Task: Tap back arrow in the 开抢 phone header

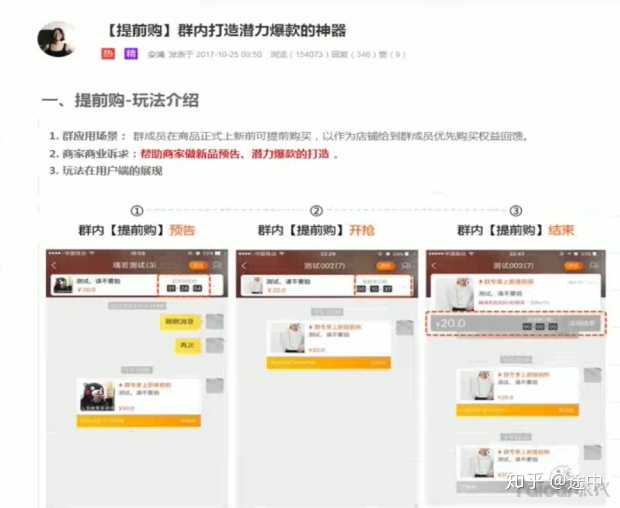Action: (x=244, y=266)
